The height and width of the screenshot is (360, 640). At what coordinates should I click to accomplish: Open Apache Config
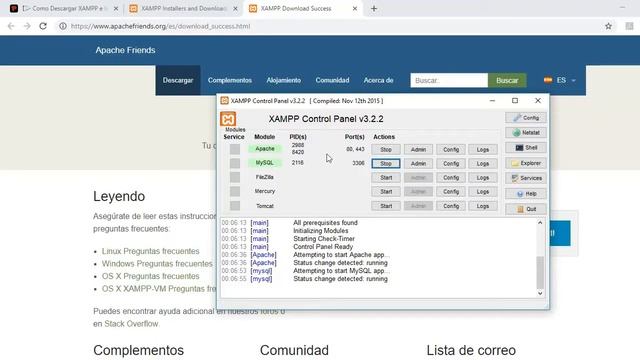(x=451, y=150)
